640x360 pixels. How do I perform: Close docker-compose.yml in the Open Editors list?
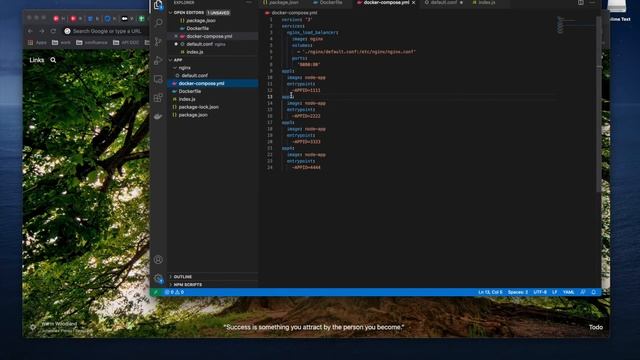176,36
